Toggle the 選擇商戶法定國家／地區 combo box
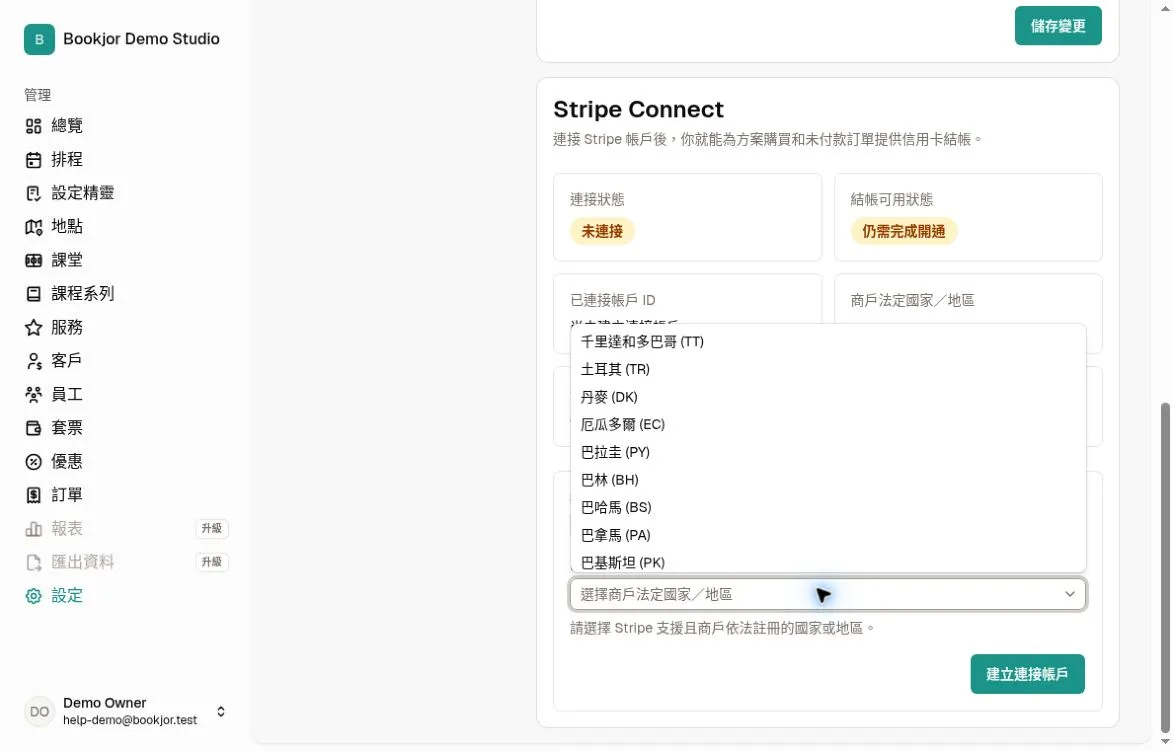Screen dimensions: 1173x751 click(827, 594)
